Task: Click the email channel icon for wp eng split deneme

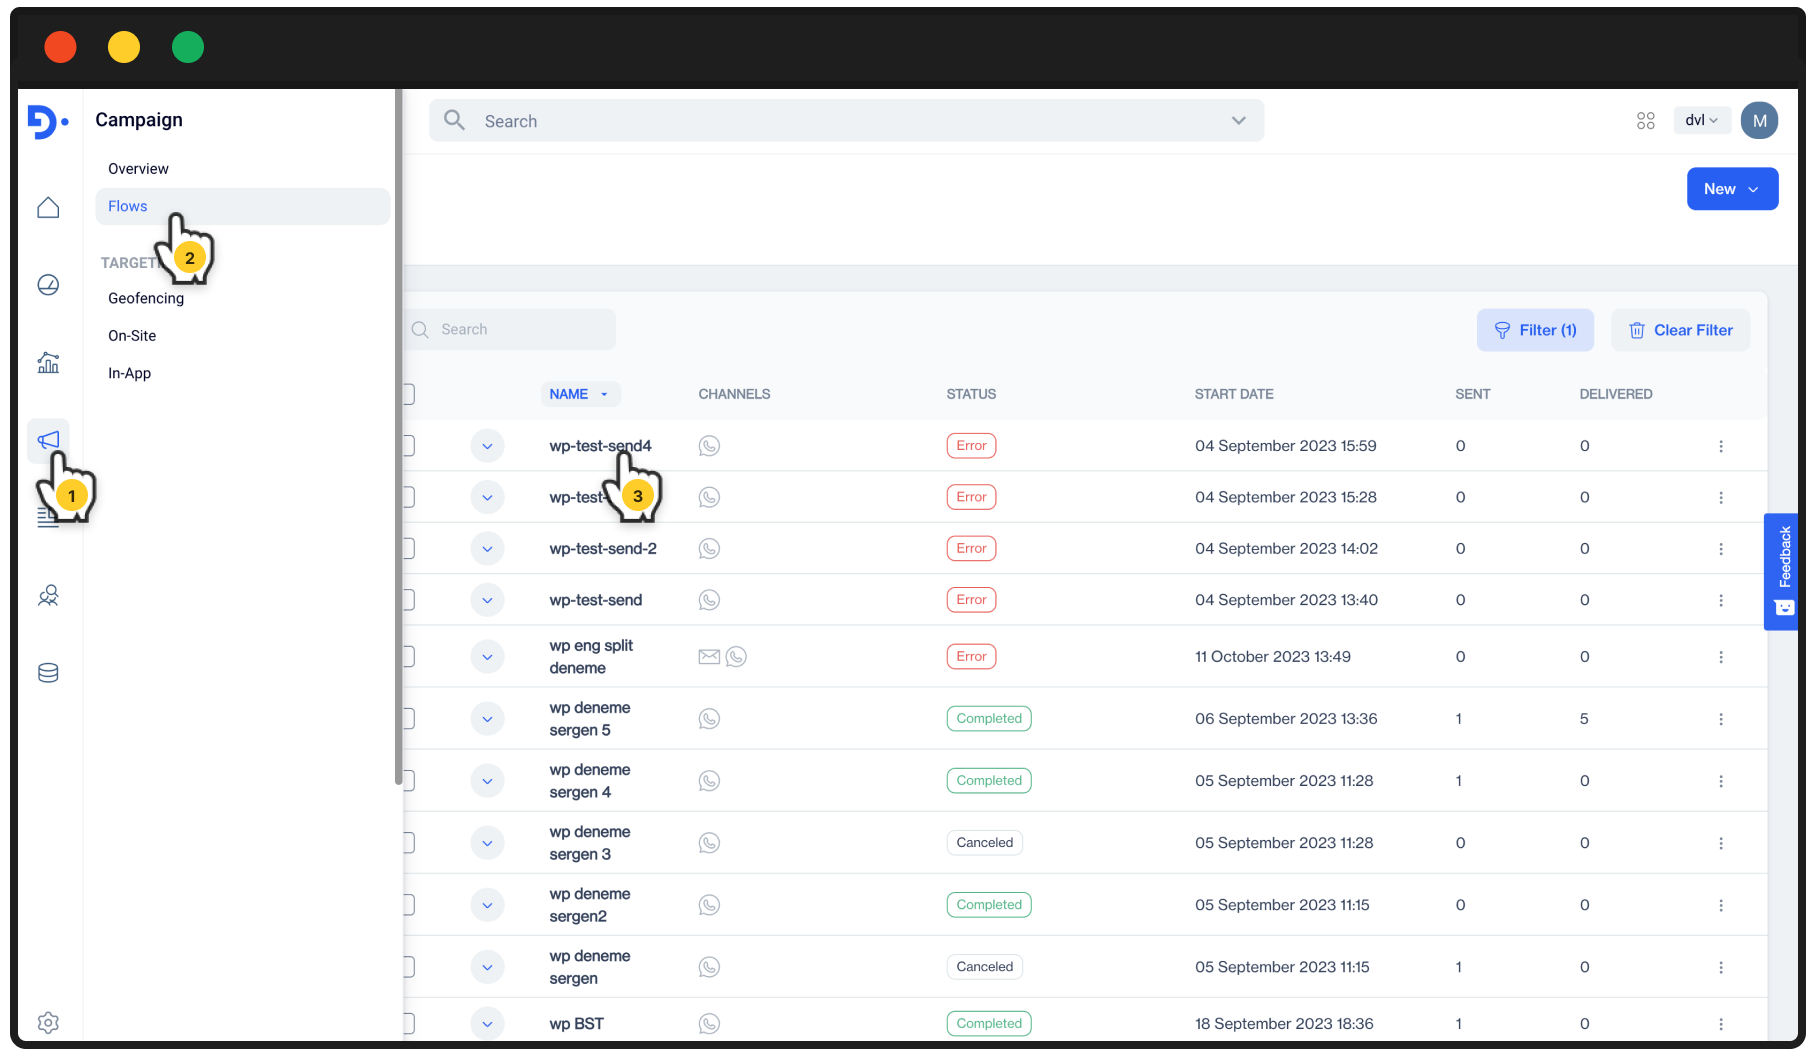Action: tap(709, 657)
